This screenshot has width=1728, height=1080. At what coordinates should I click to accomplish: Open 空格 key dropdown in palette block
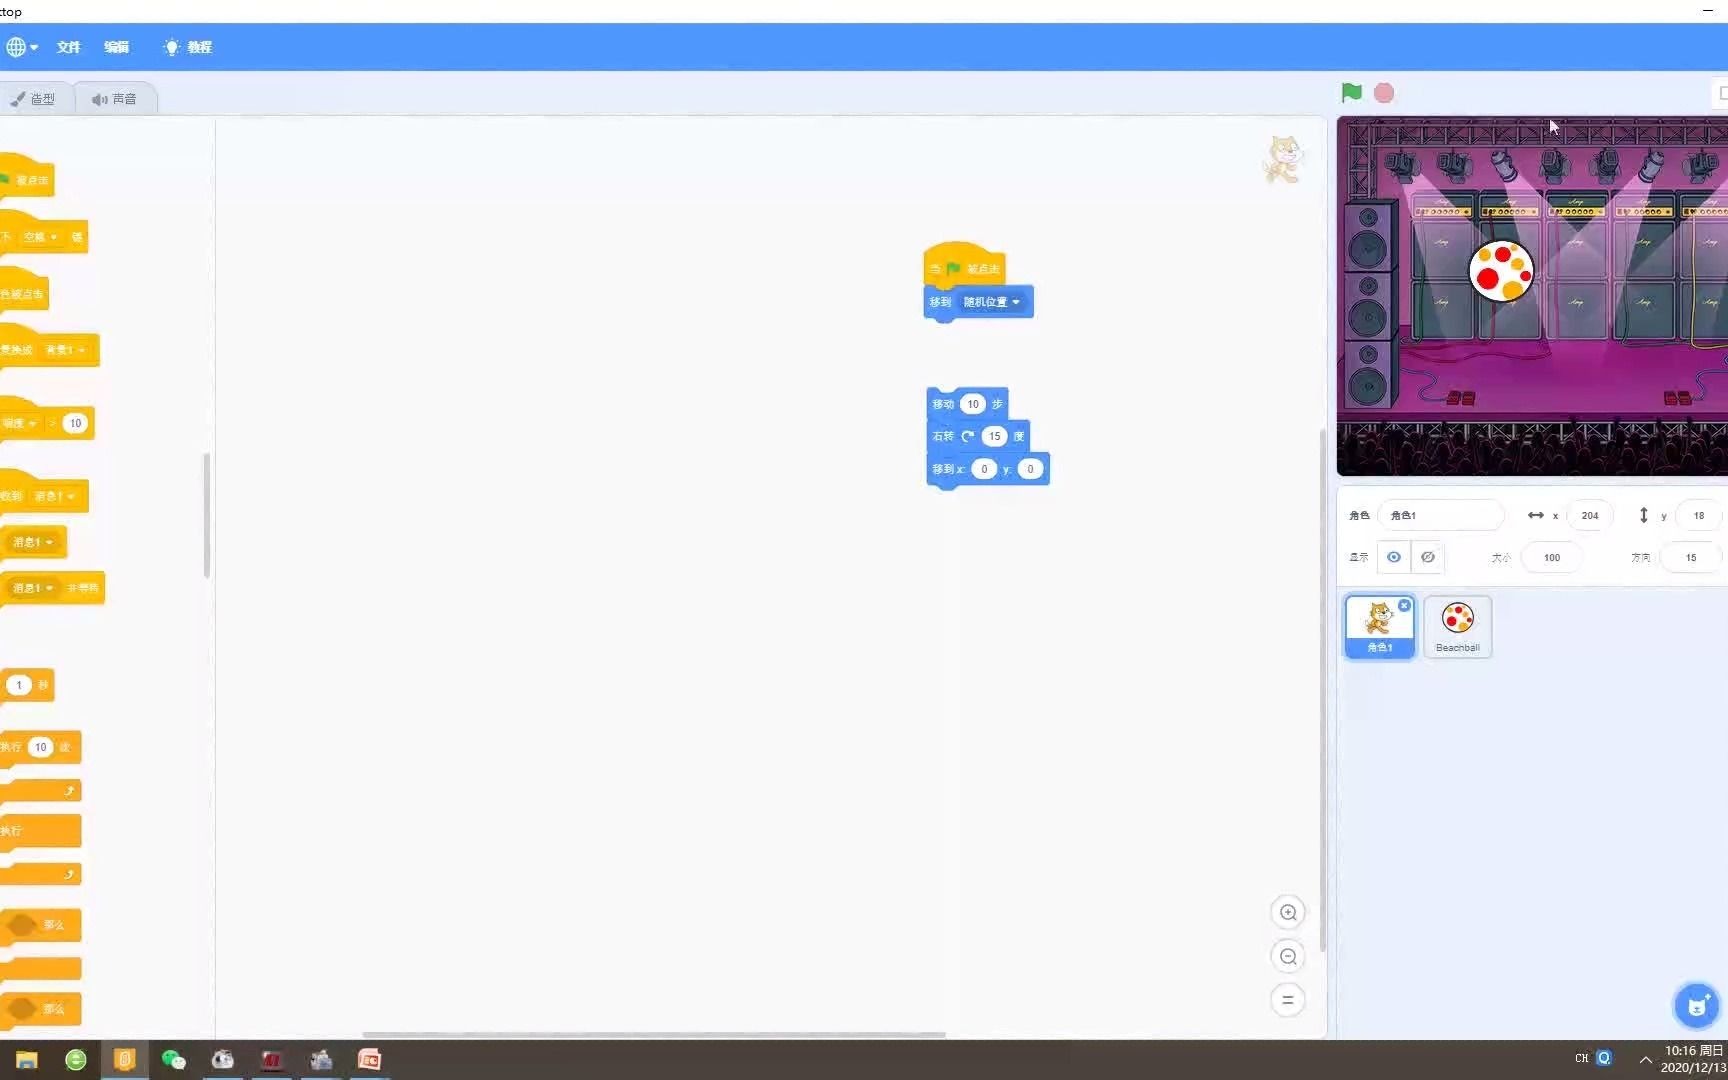tap(40, 237)
